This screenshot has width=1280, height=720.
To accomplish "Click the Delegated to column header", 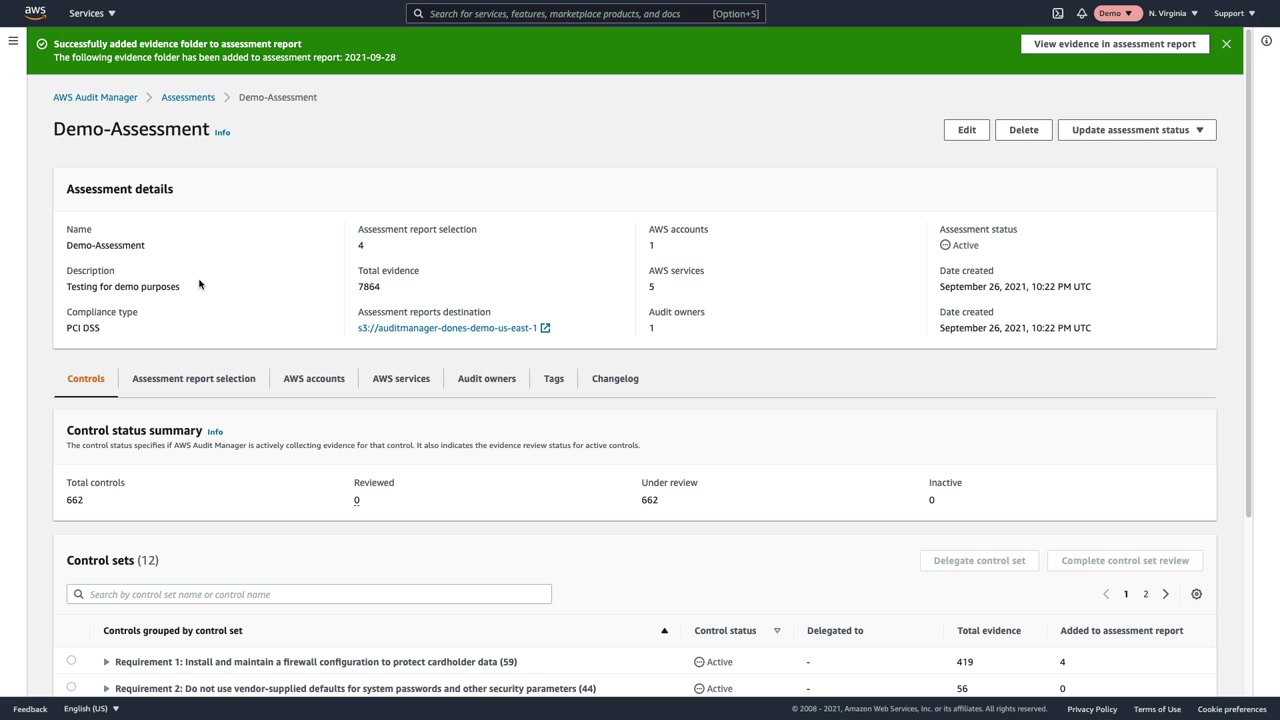I will [835, 631].
